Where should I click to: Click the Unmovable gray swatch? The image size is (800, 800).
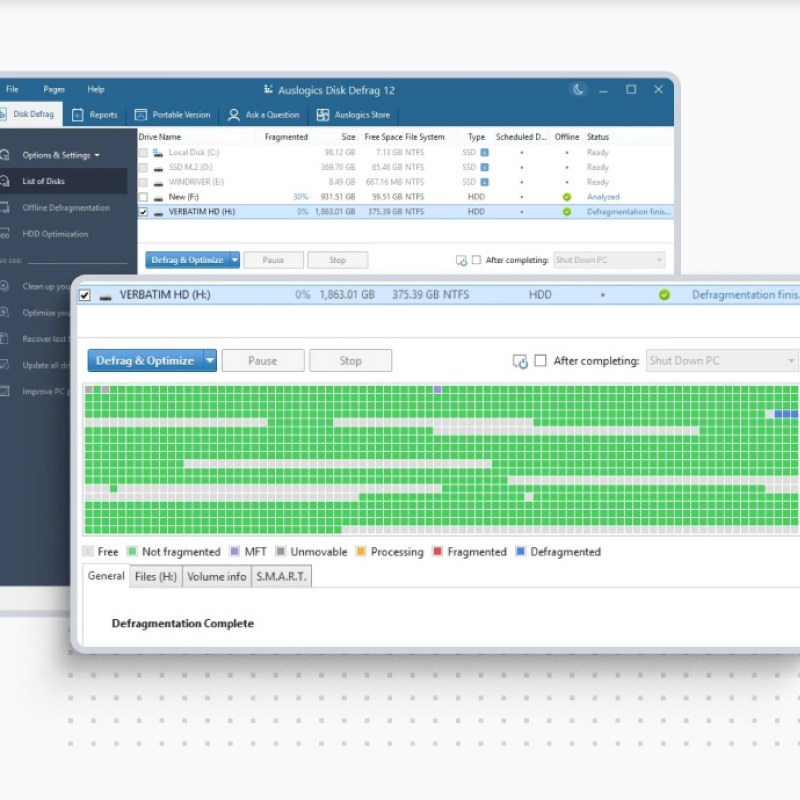click(x=281, y=552)
